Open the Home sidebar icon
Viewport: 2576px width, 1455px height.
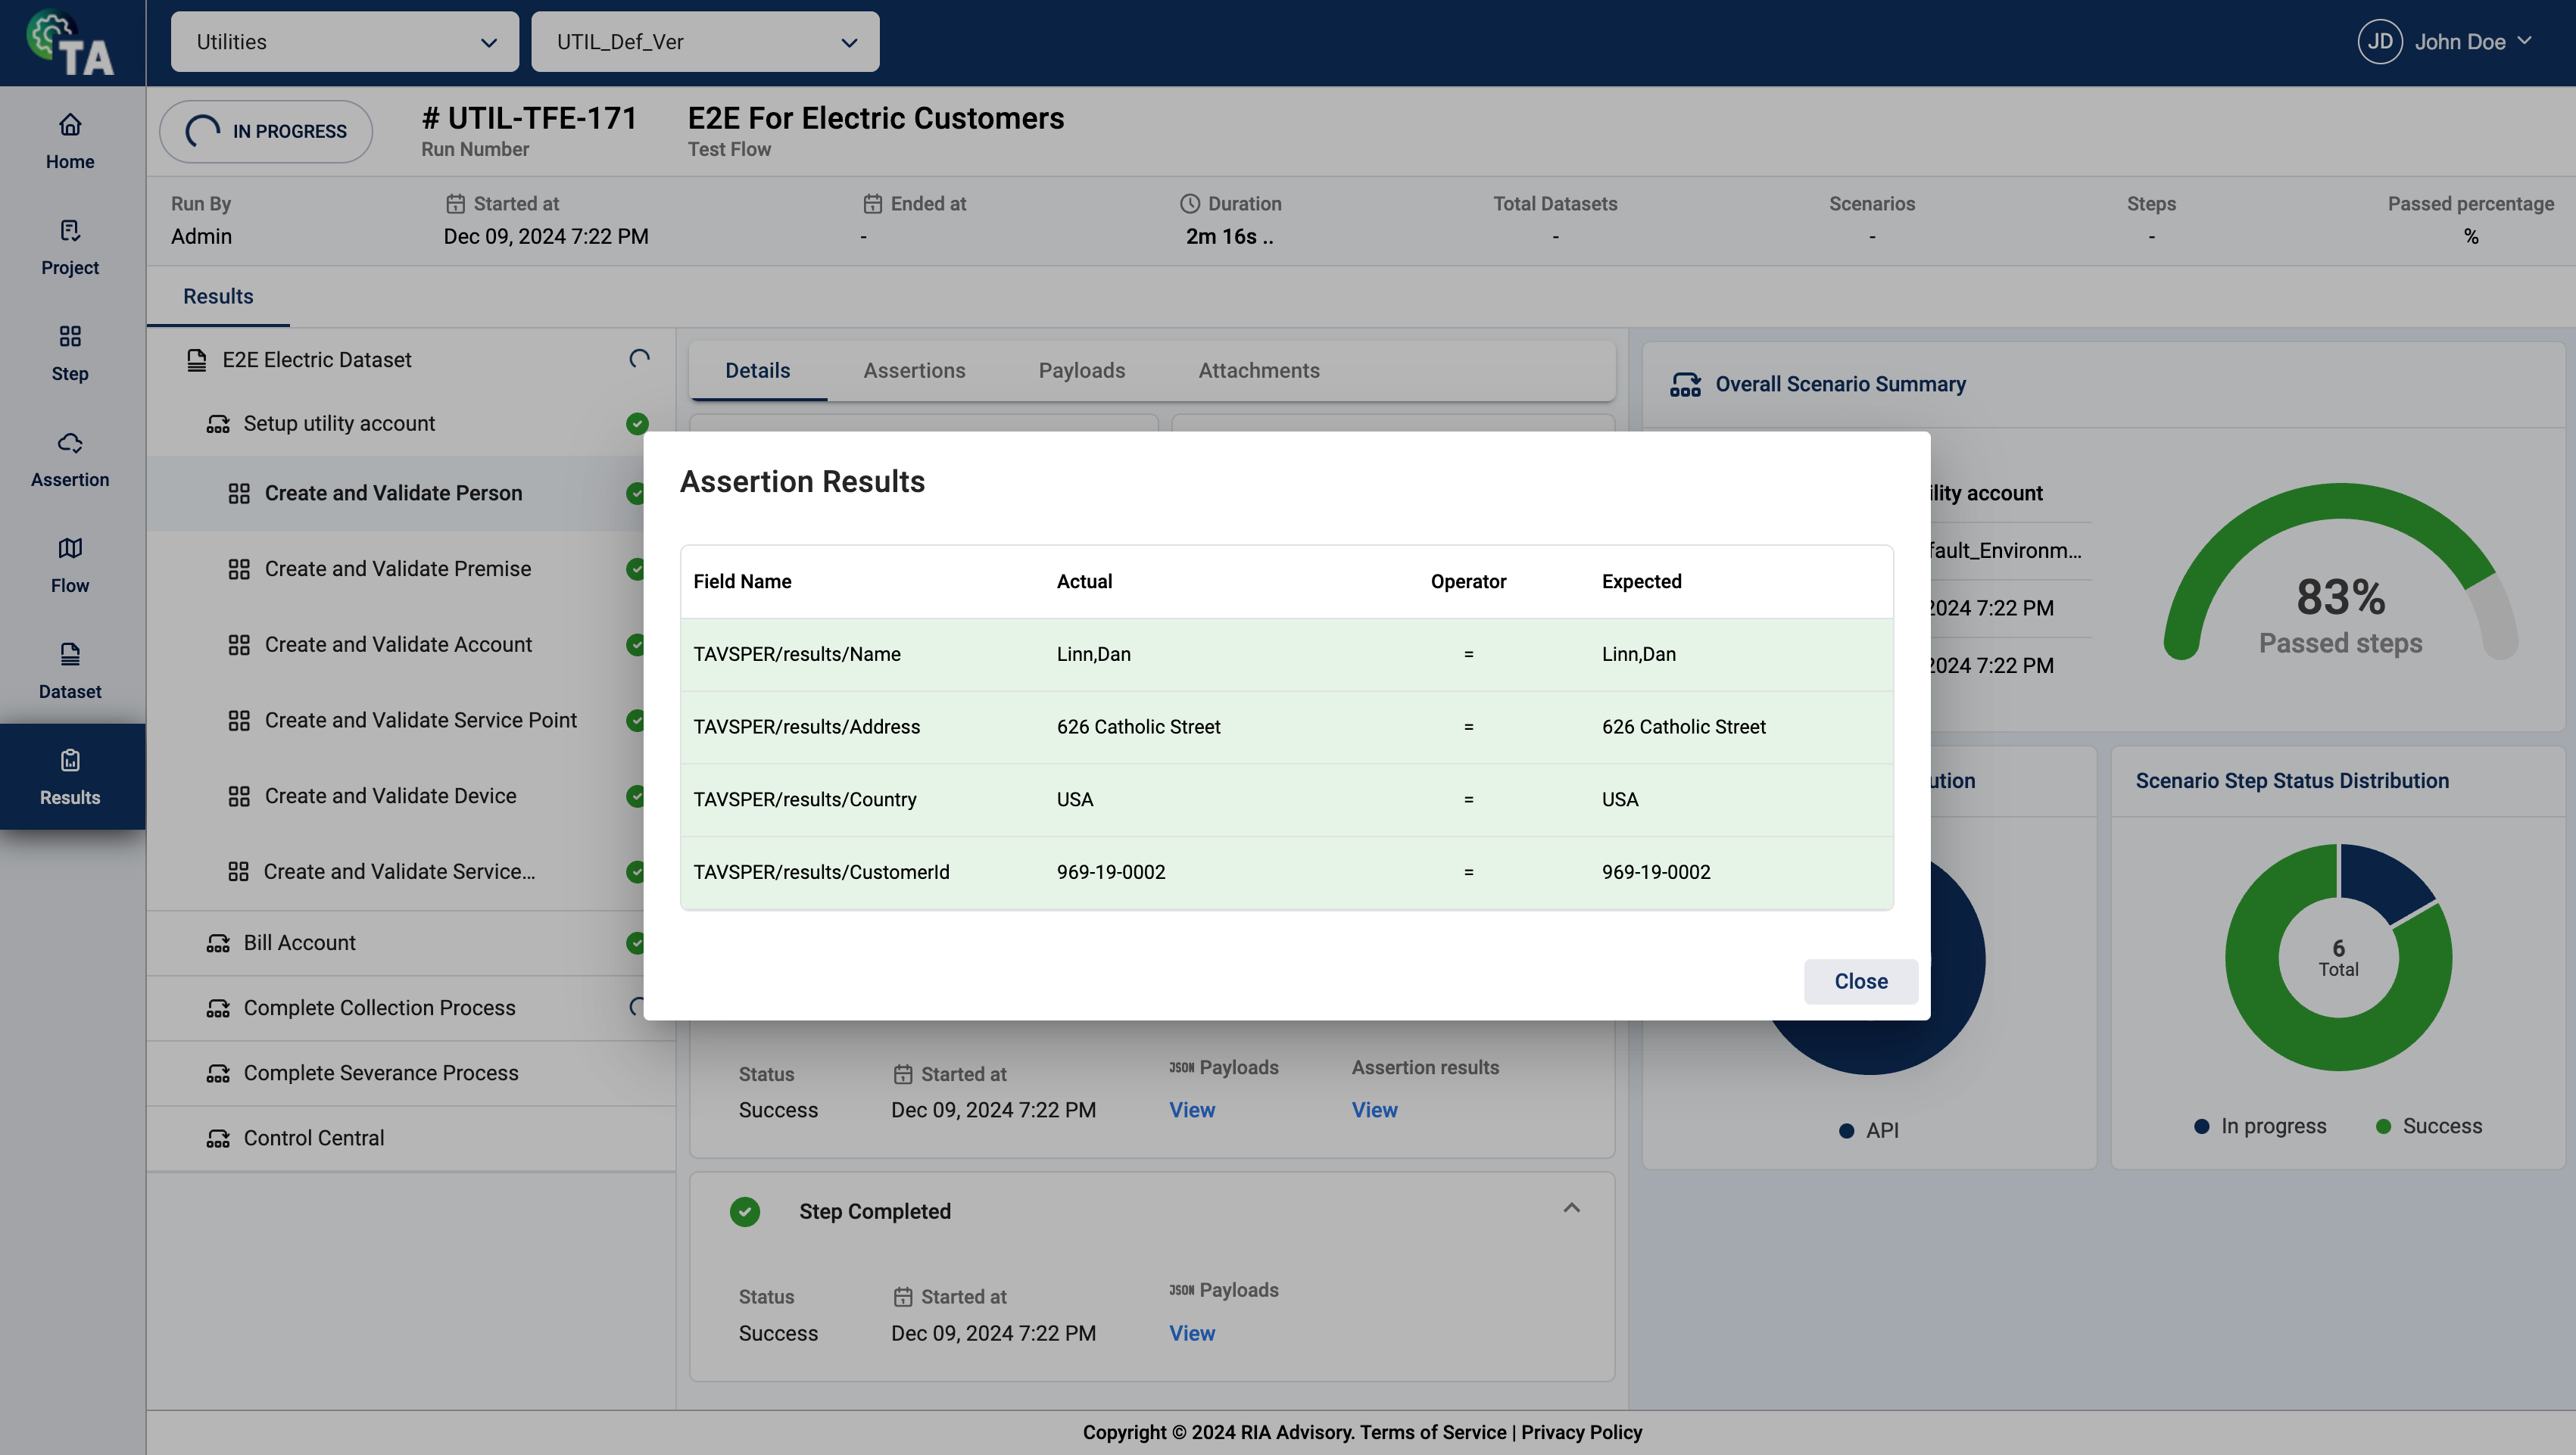(x=70, y=125)
